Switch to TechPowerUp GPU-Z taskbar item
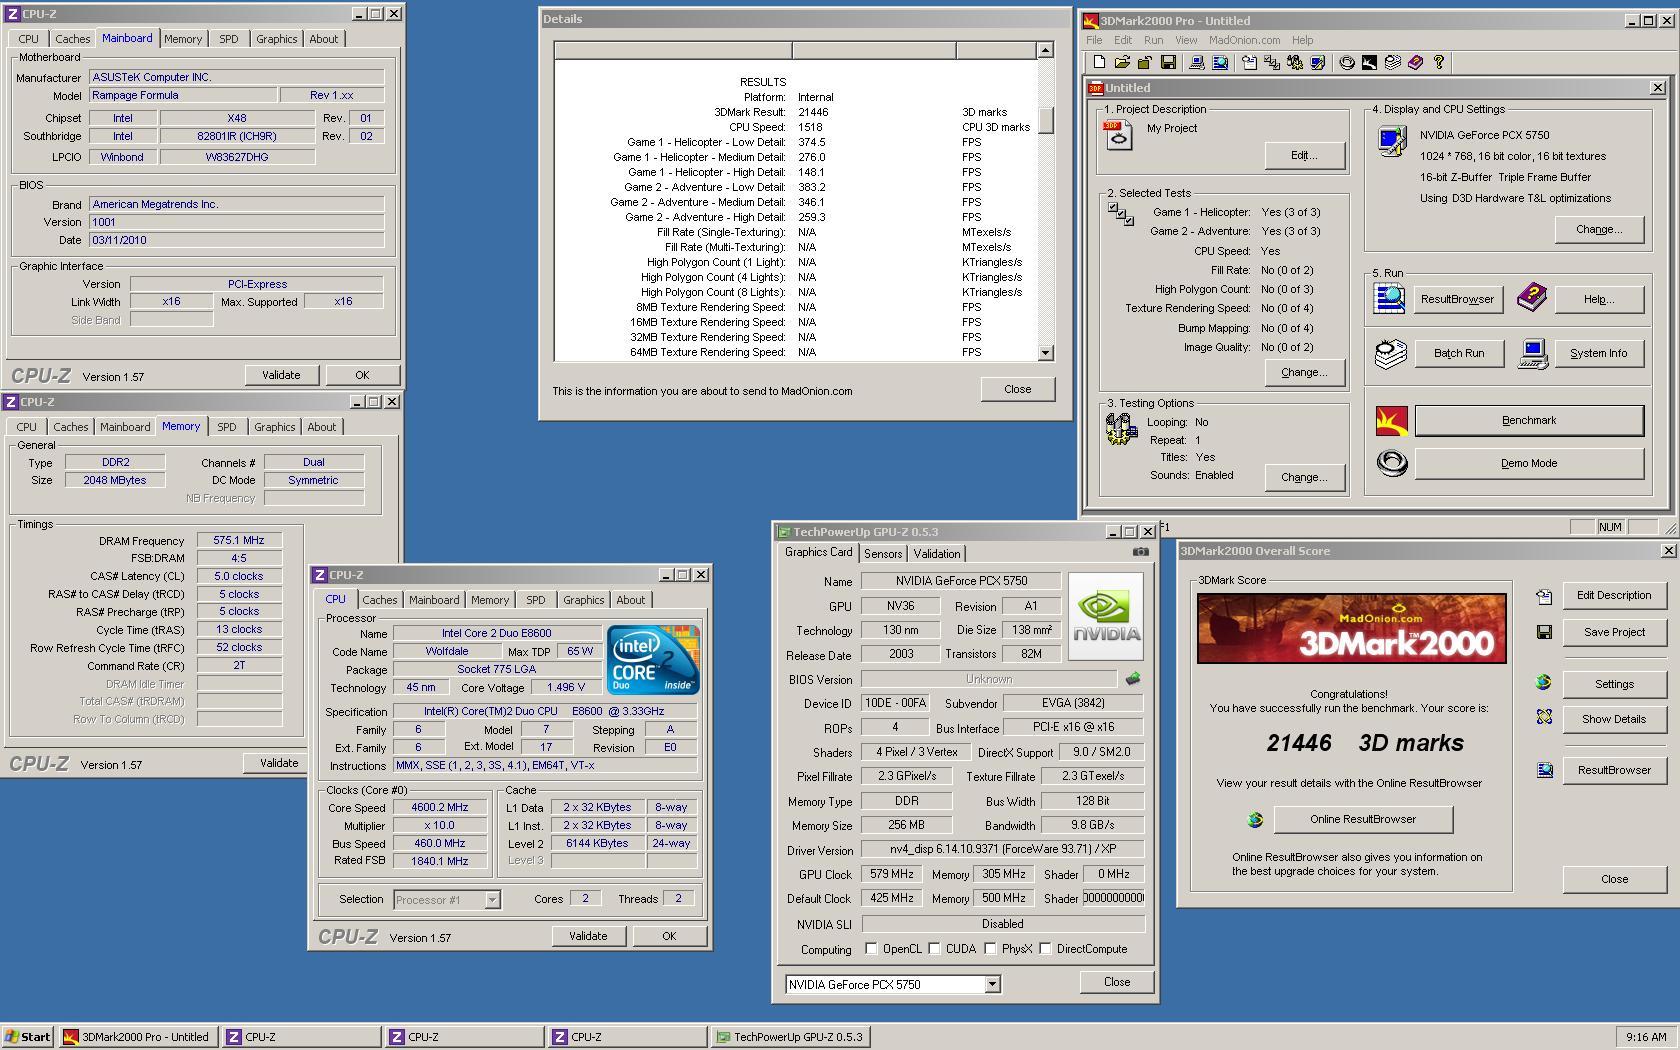1680x1050 pixels. pyautogui.click(x=789, y=1037)
